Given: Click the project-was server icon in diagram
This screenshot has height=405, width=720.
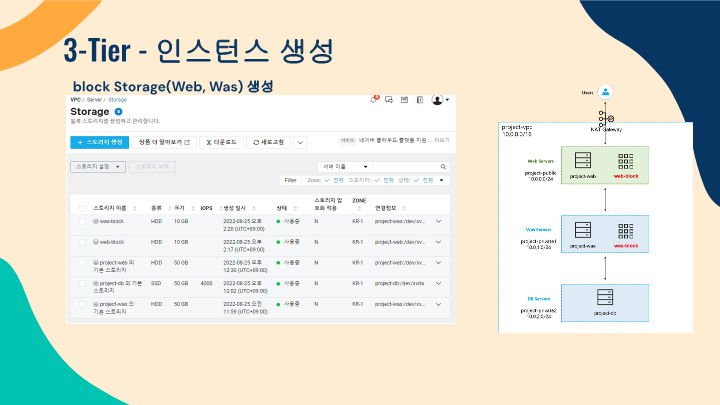Looking at the screenshot, I should (583, 230).
